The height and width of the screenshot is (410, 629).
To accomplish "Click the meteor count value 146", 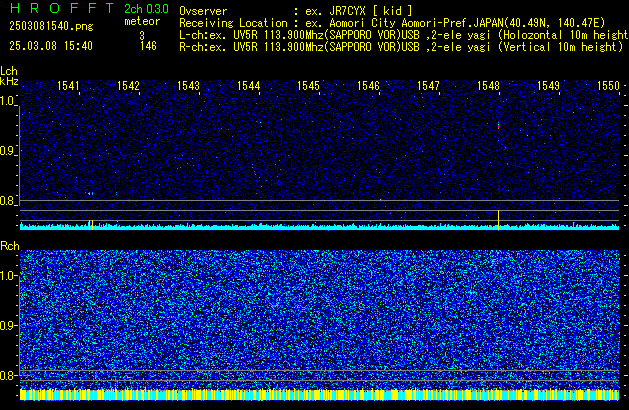I will [x=148, y=46].
